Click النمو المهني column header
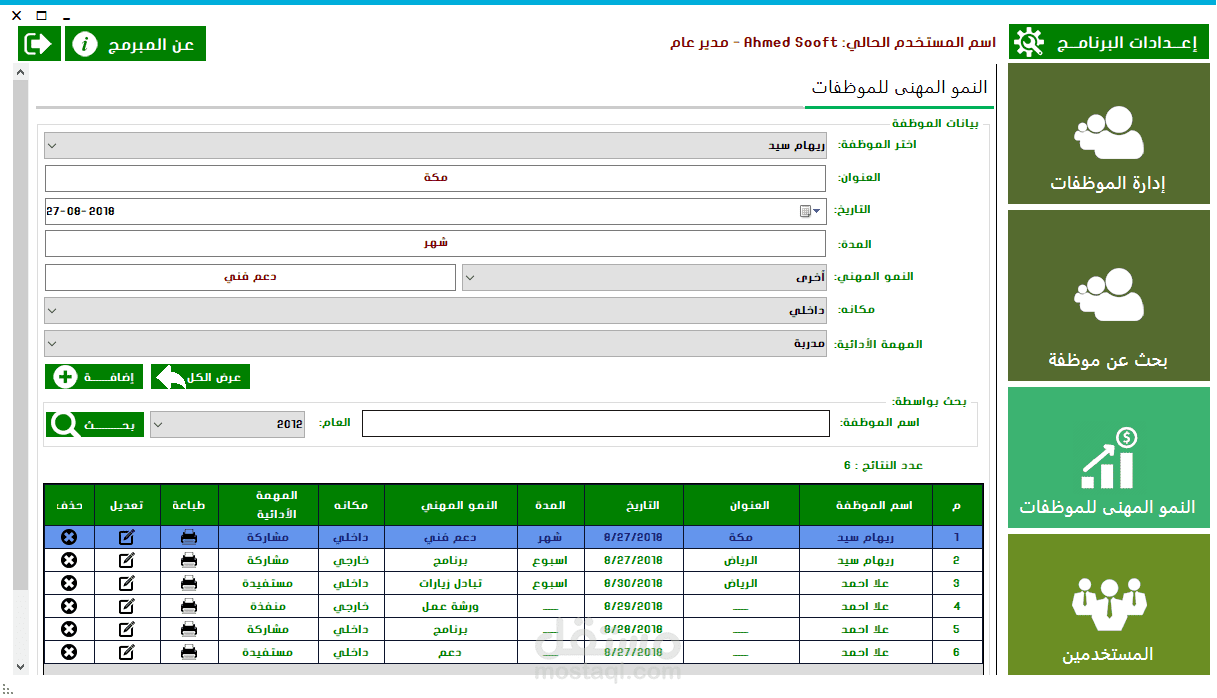Viewport: 1217px width, 698px height. coord(451,506)
